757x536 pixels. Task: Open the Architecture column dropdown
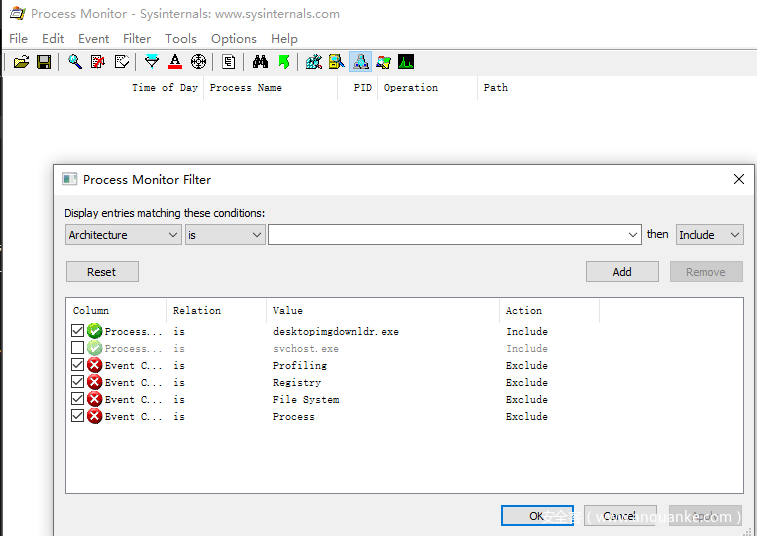click(x=123, y=235)
